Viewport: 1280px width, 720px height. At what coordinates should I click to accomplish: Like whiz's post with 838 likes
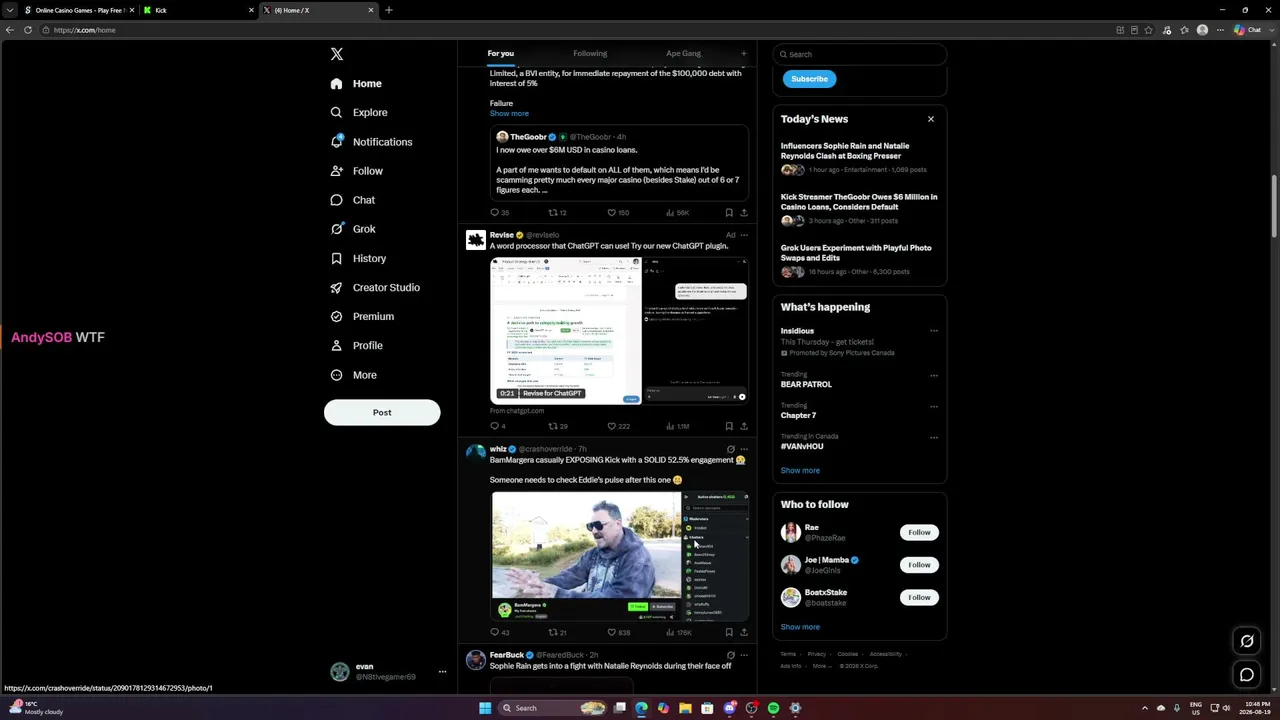click(x=618, y=632)
